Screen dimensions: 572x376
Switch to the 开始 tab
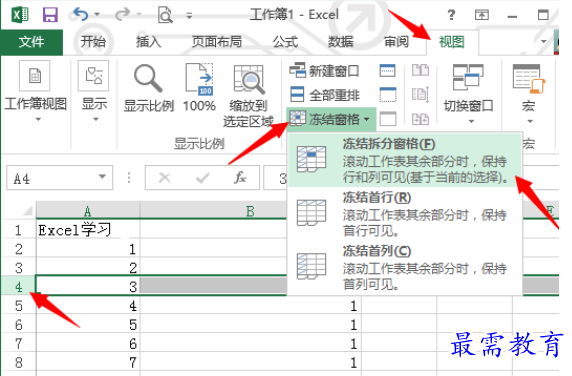[93, 42]
